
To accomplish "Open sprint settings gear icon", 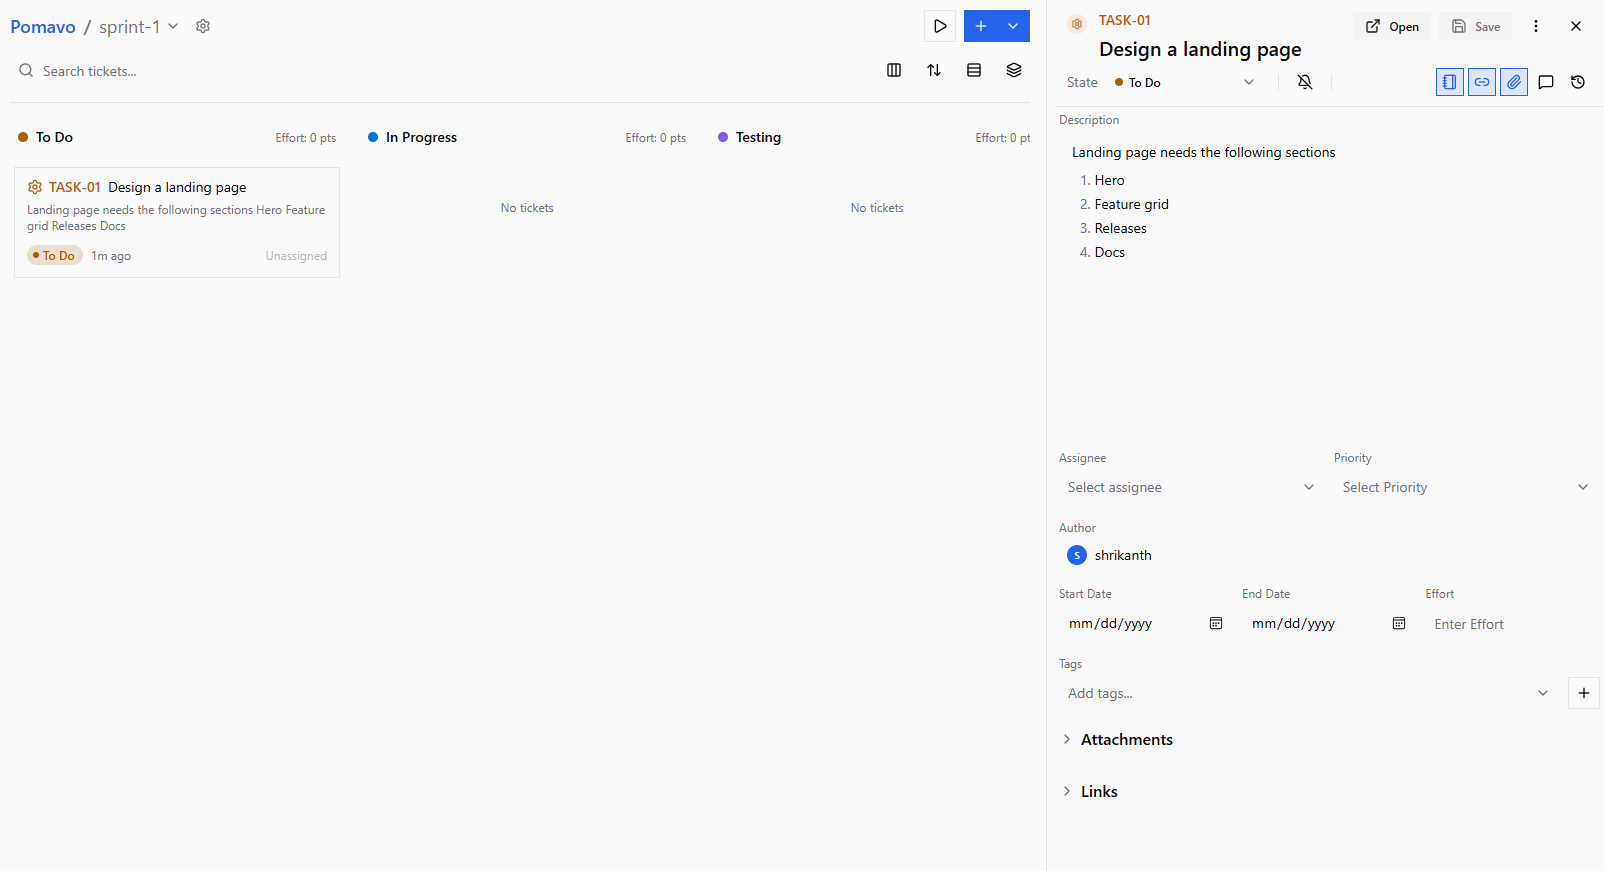I will pyautogui.click(x=203, y=26).
